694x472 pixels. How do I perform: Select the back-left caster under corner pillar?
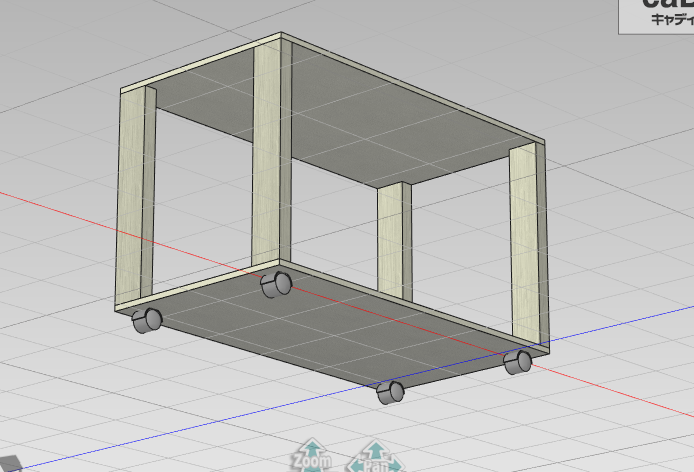pos(276,285)
